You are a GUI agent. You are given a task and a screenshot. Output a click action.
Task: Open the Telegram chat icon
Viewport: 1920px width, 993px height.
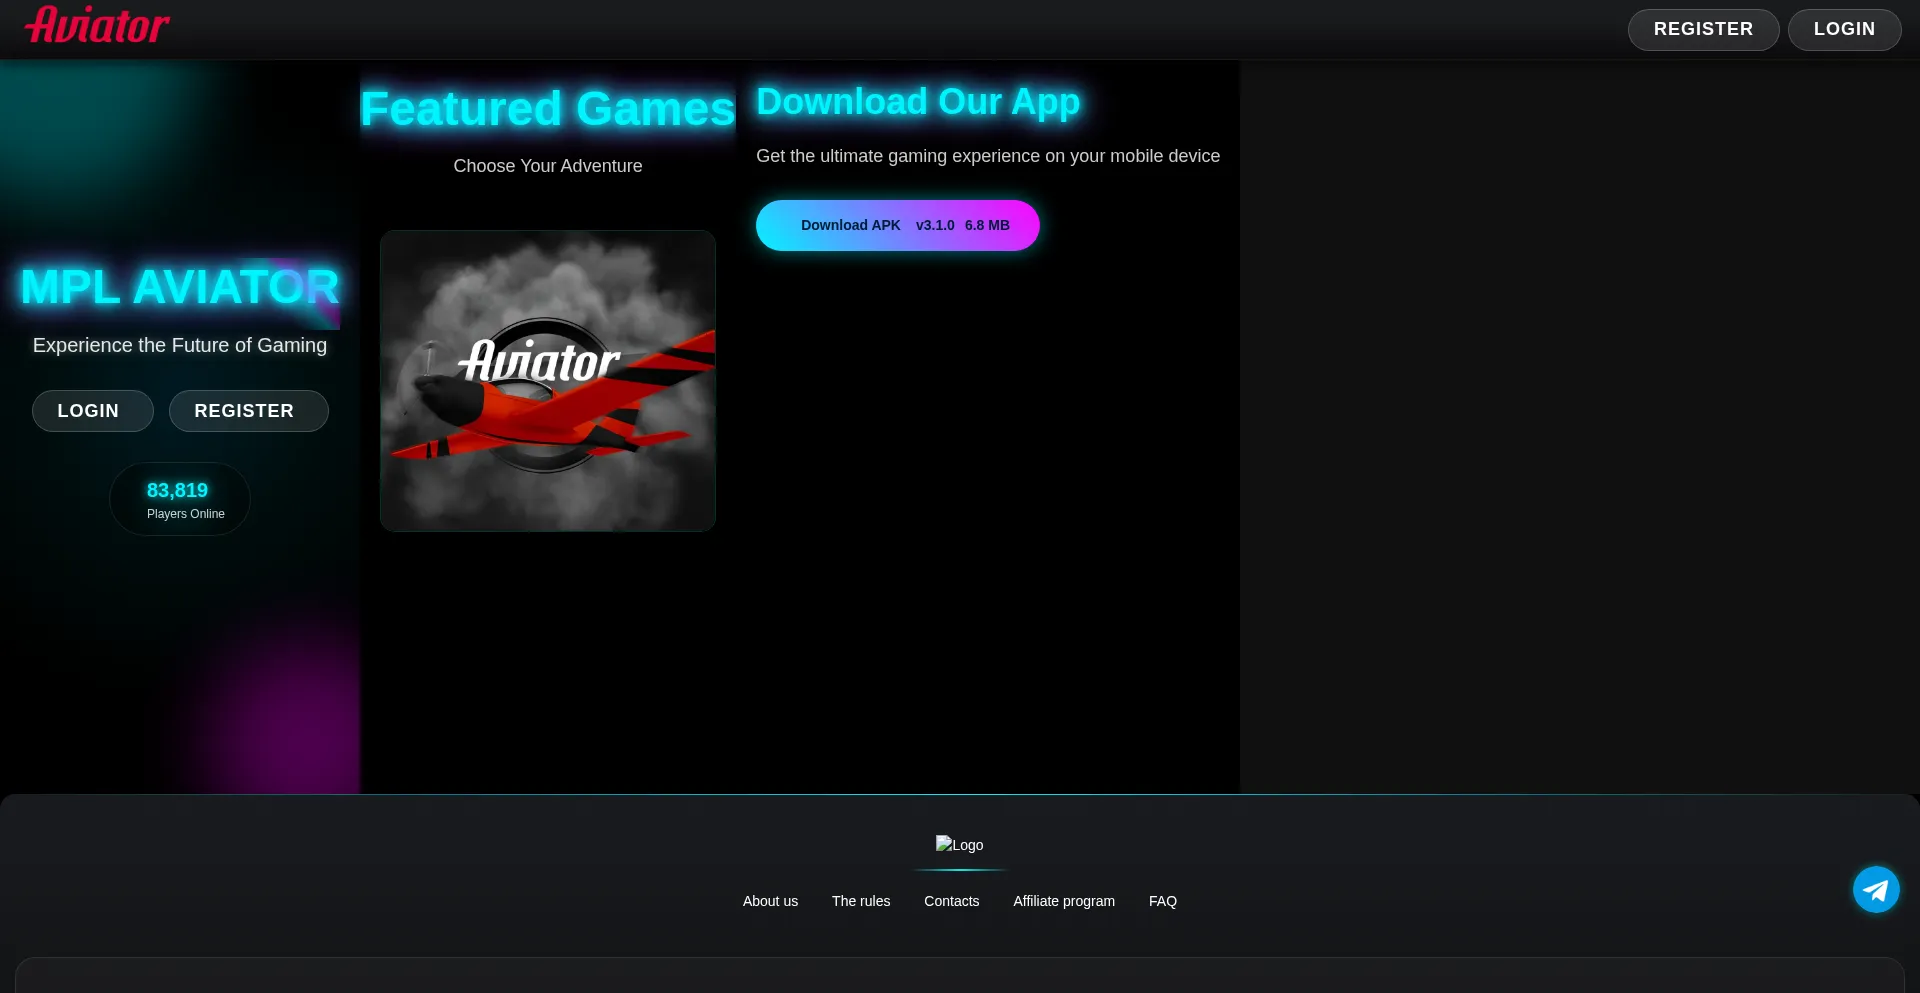pos(1875,889)
